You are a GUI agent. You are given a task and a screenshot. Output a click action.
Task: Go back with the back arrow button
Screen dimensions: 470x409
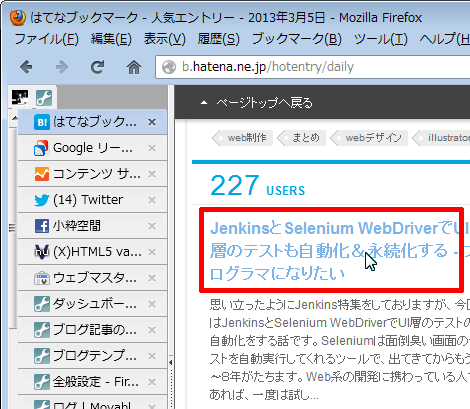click(x=26, y=67)
